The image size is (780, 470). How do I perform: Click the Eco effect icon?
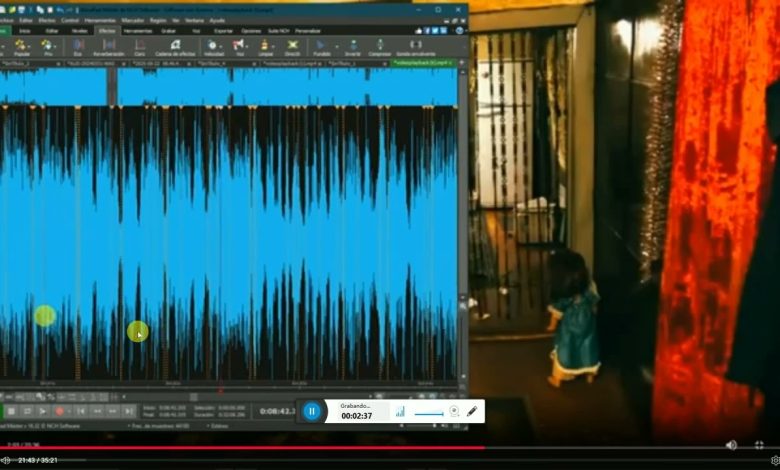(78, 47)
